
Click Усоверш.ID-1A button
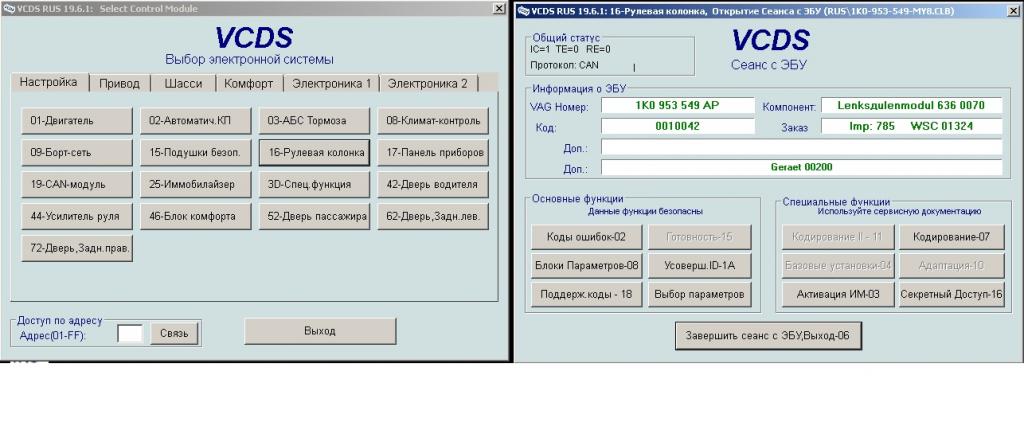(699, 265)
